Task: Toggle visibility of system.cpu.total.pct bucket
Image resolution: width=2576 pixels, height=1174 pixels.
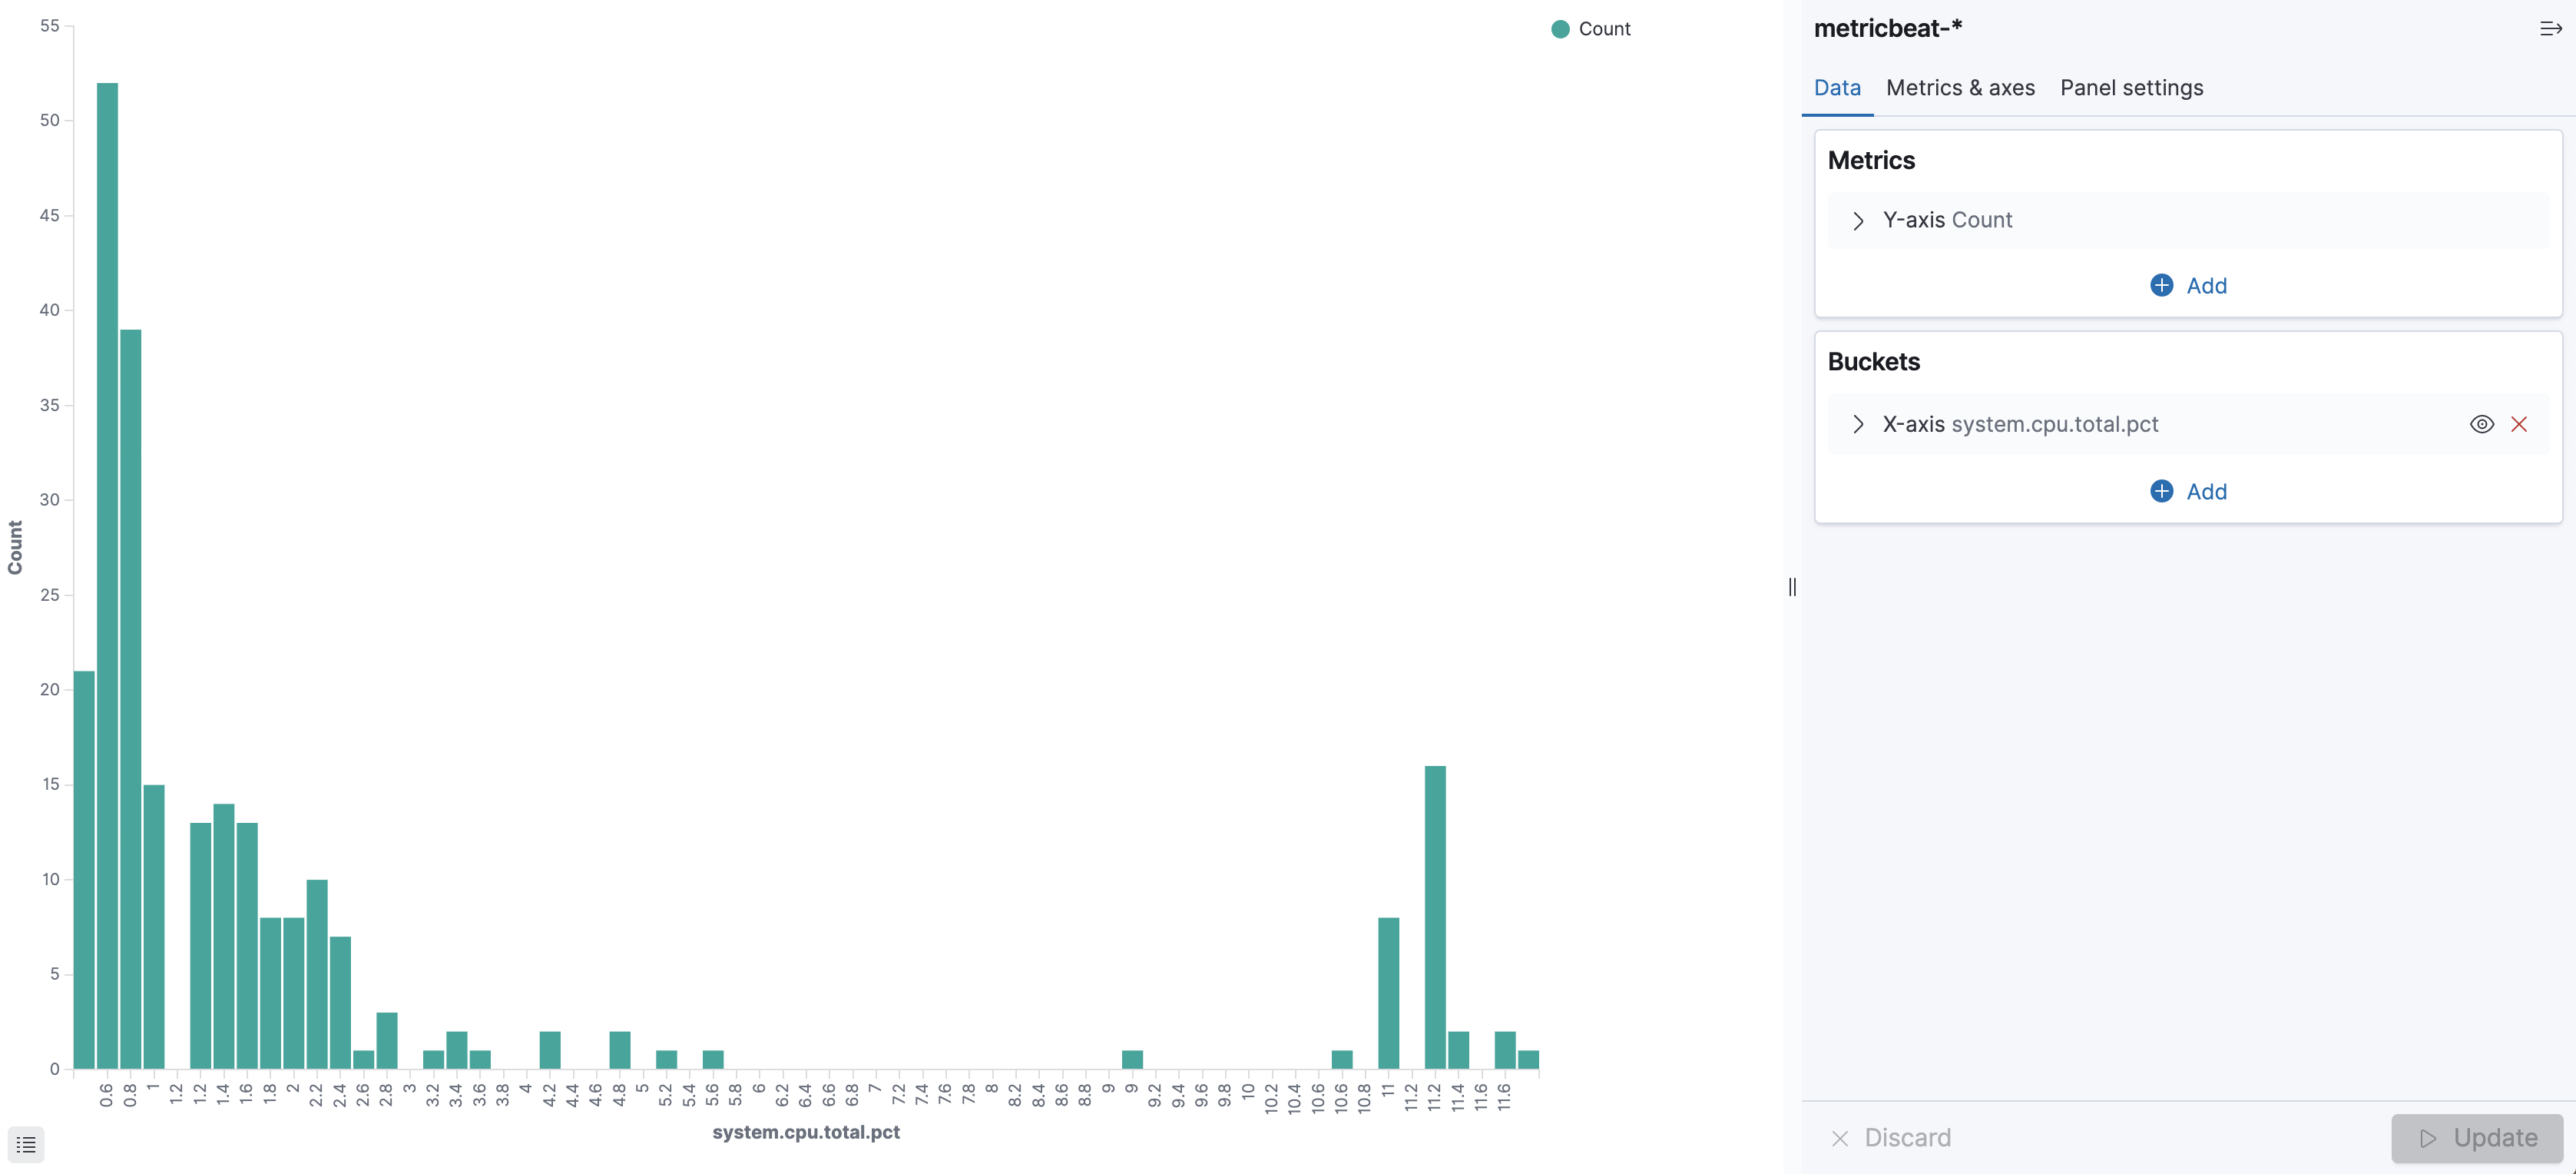Action: [2483, 424]
